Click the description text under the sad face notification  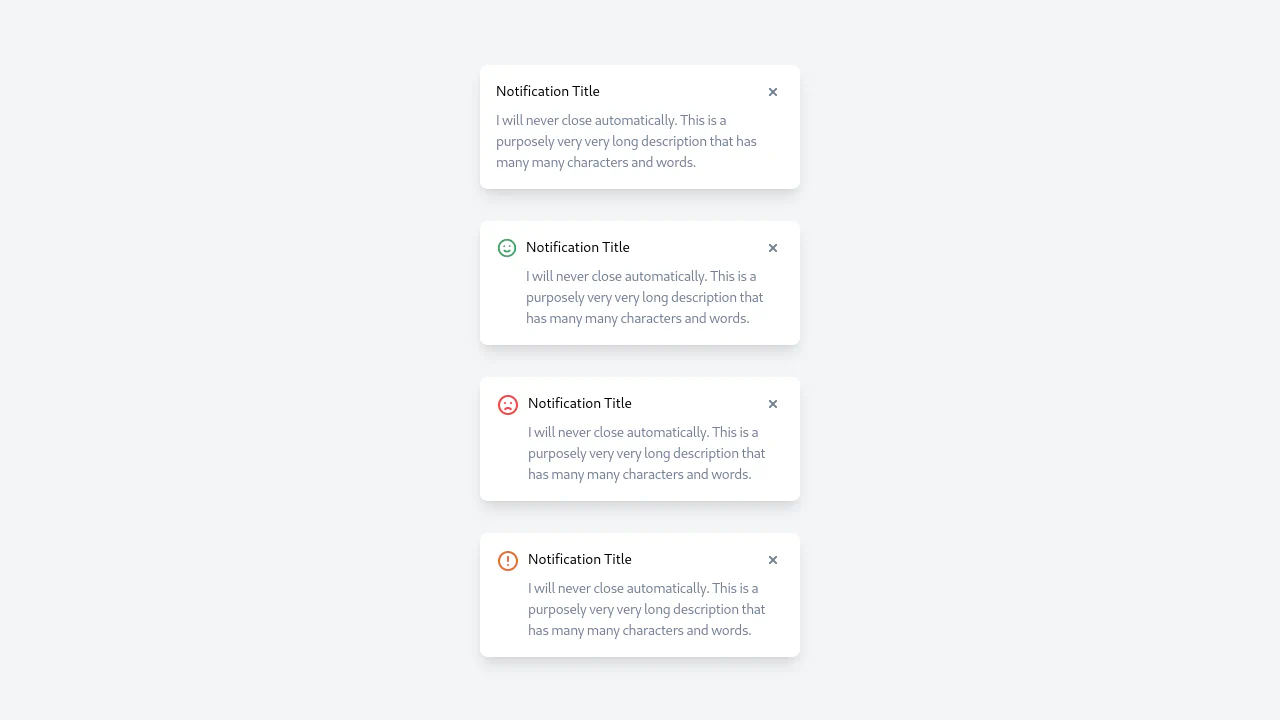[x=647, y=453]
